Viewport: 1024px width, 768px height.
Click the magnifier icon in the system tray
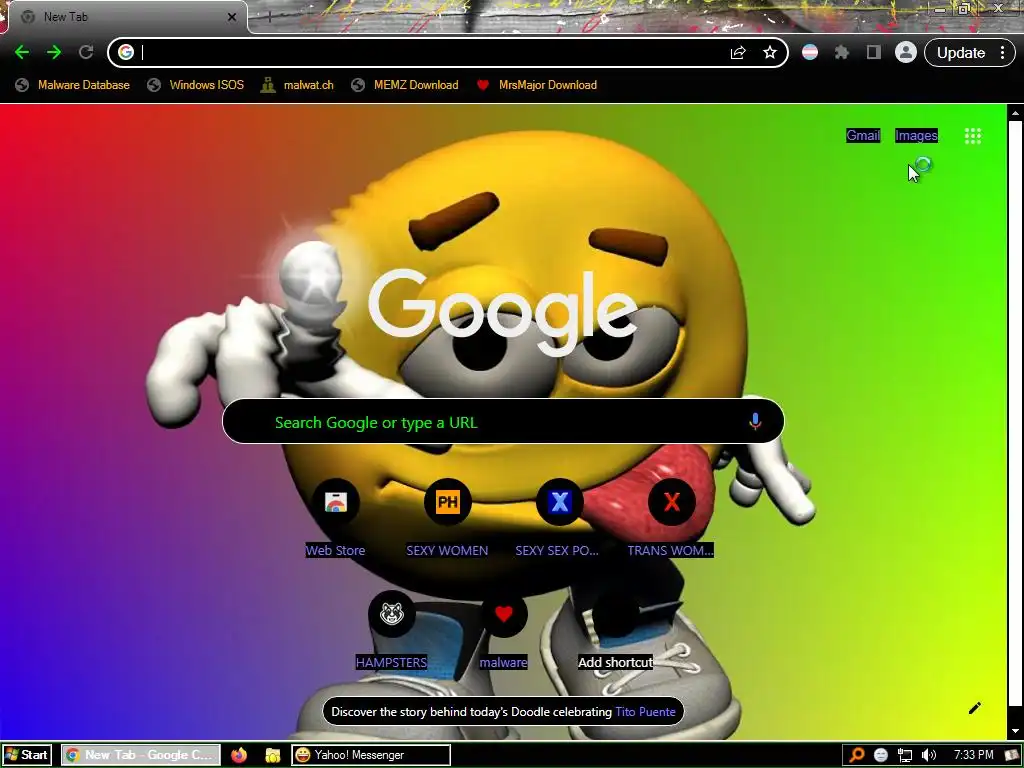coord(856,755)
